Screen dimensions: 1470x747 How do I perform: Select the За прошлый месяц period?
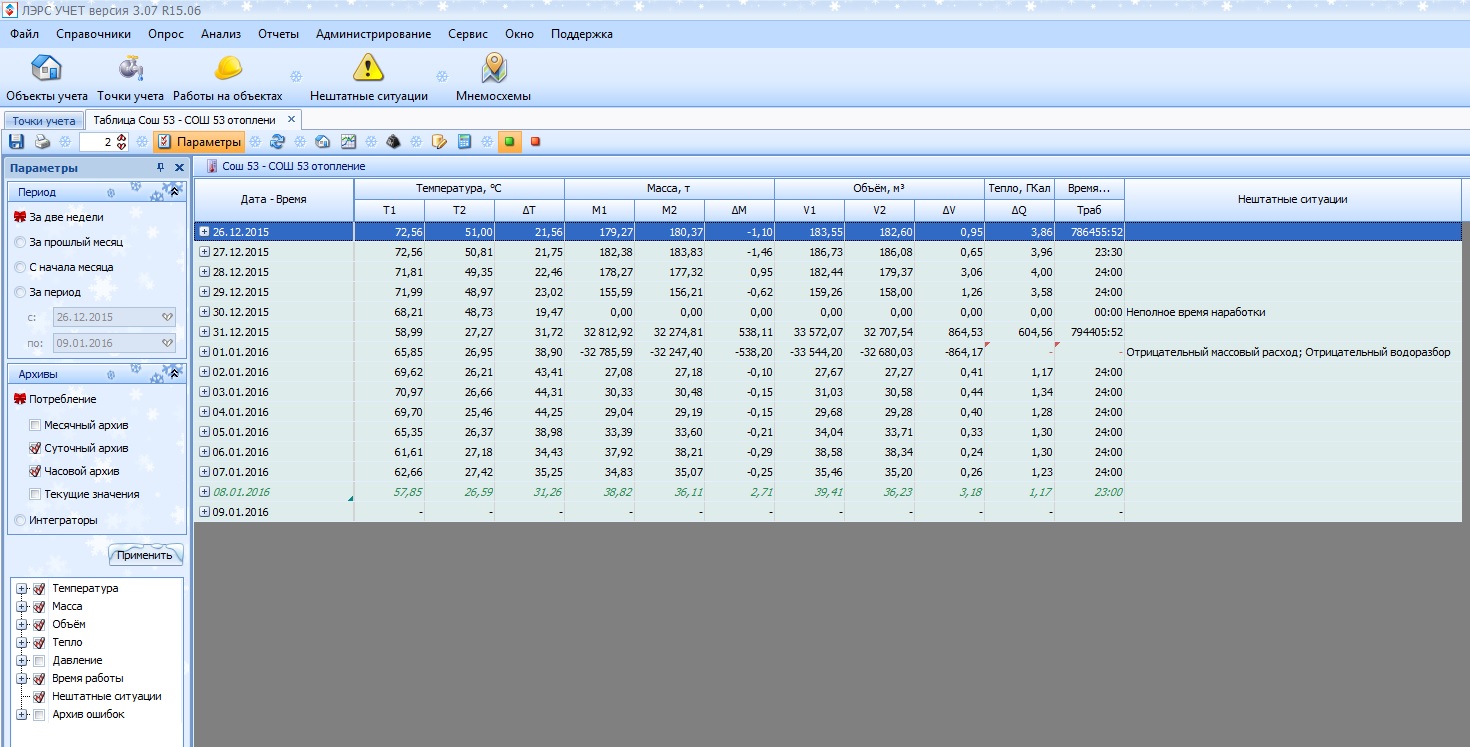coord(68,242)
